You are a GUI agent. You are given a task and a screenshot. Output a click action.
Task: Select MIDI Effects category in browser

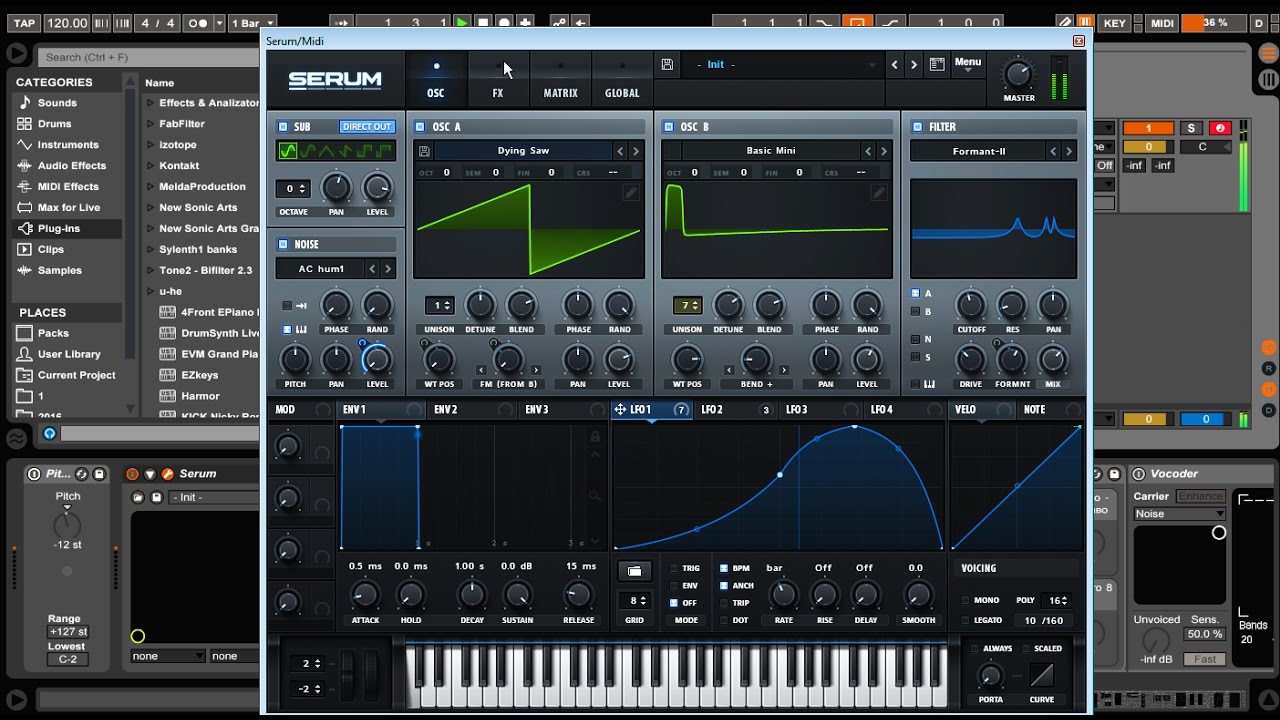[x=68, y=187]
